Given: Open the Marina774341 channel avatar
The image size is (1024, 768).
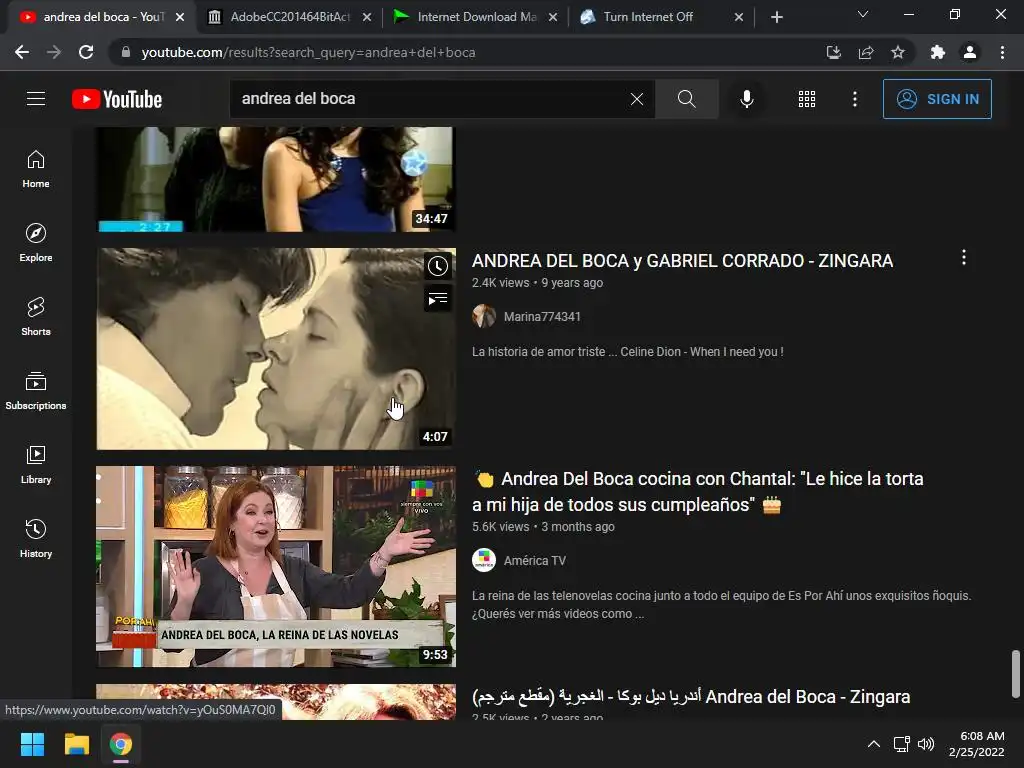Looking at the screenshot, I should tap(484, 316).
